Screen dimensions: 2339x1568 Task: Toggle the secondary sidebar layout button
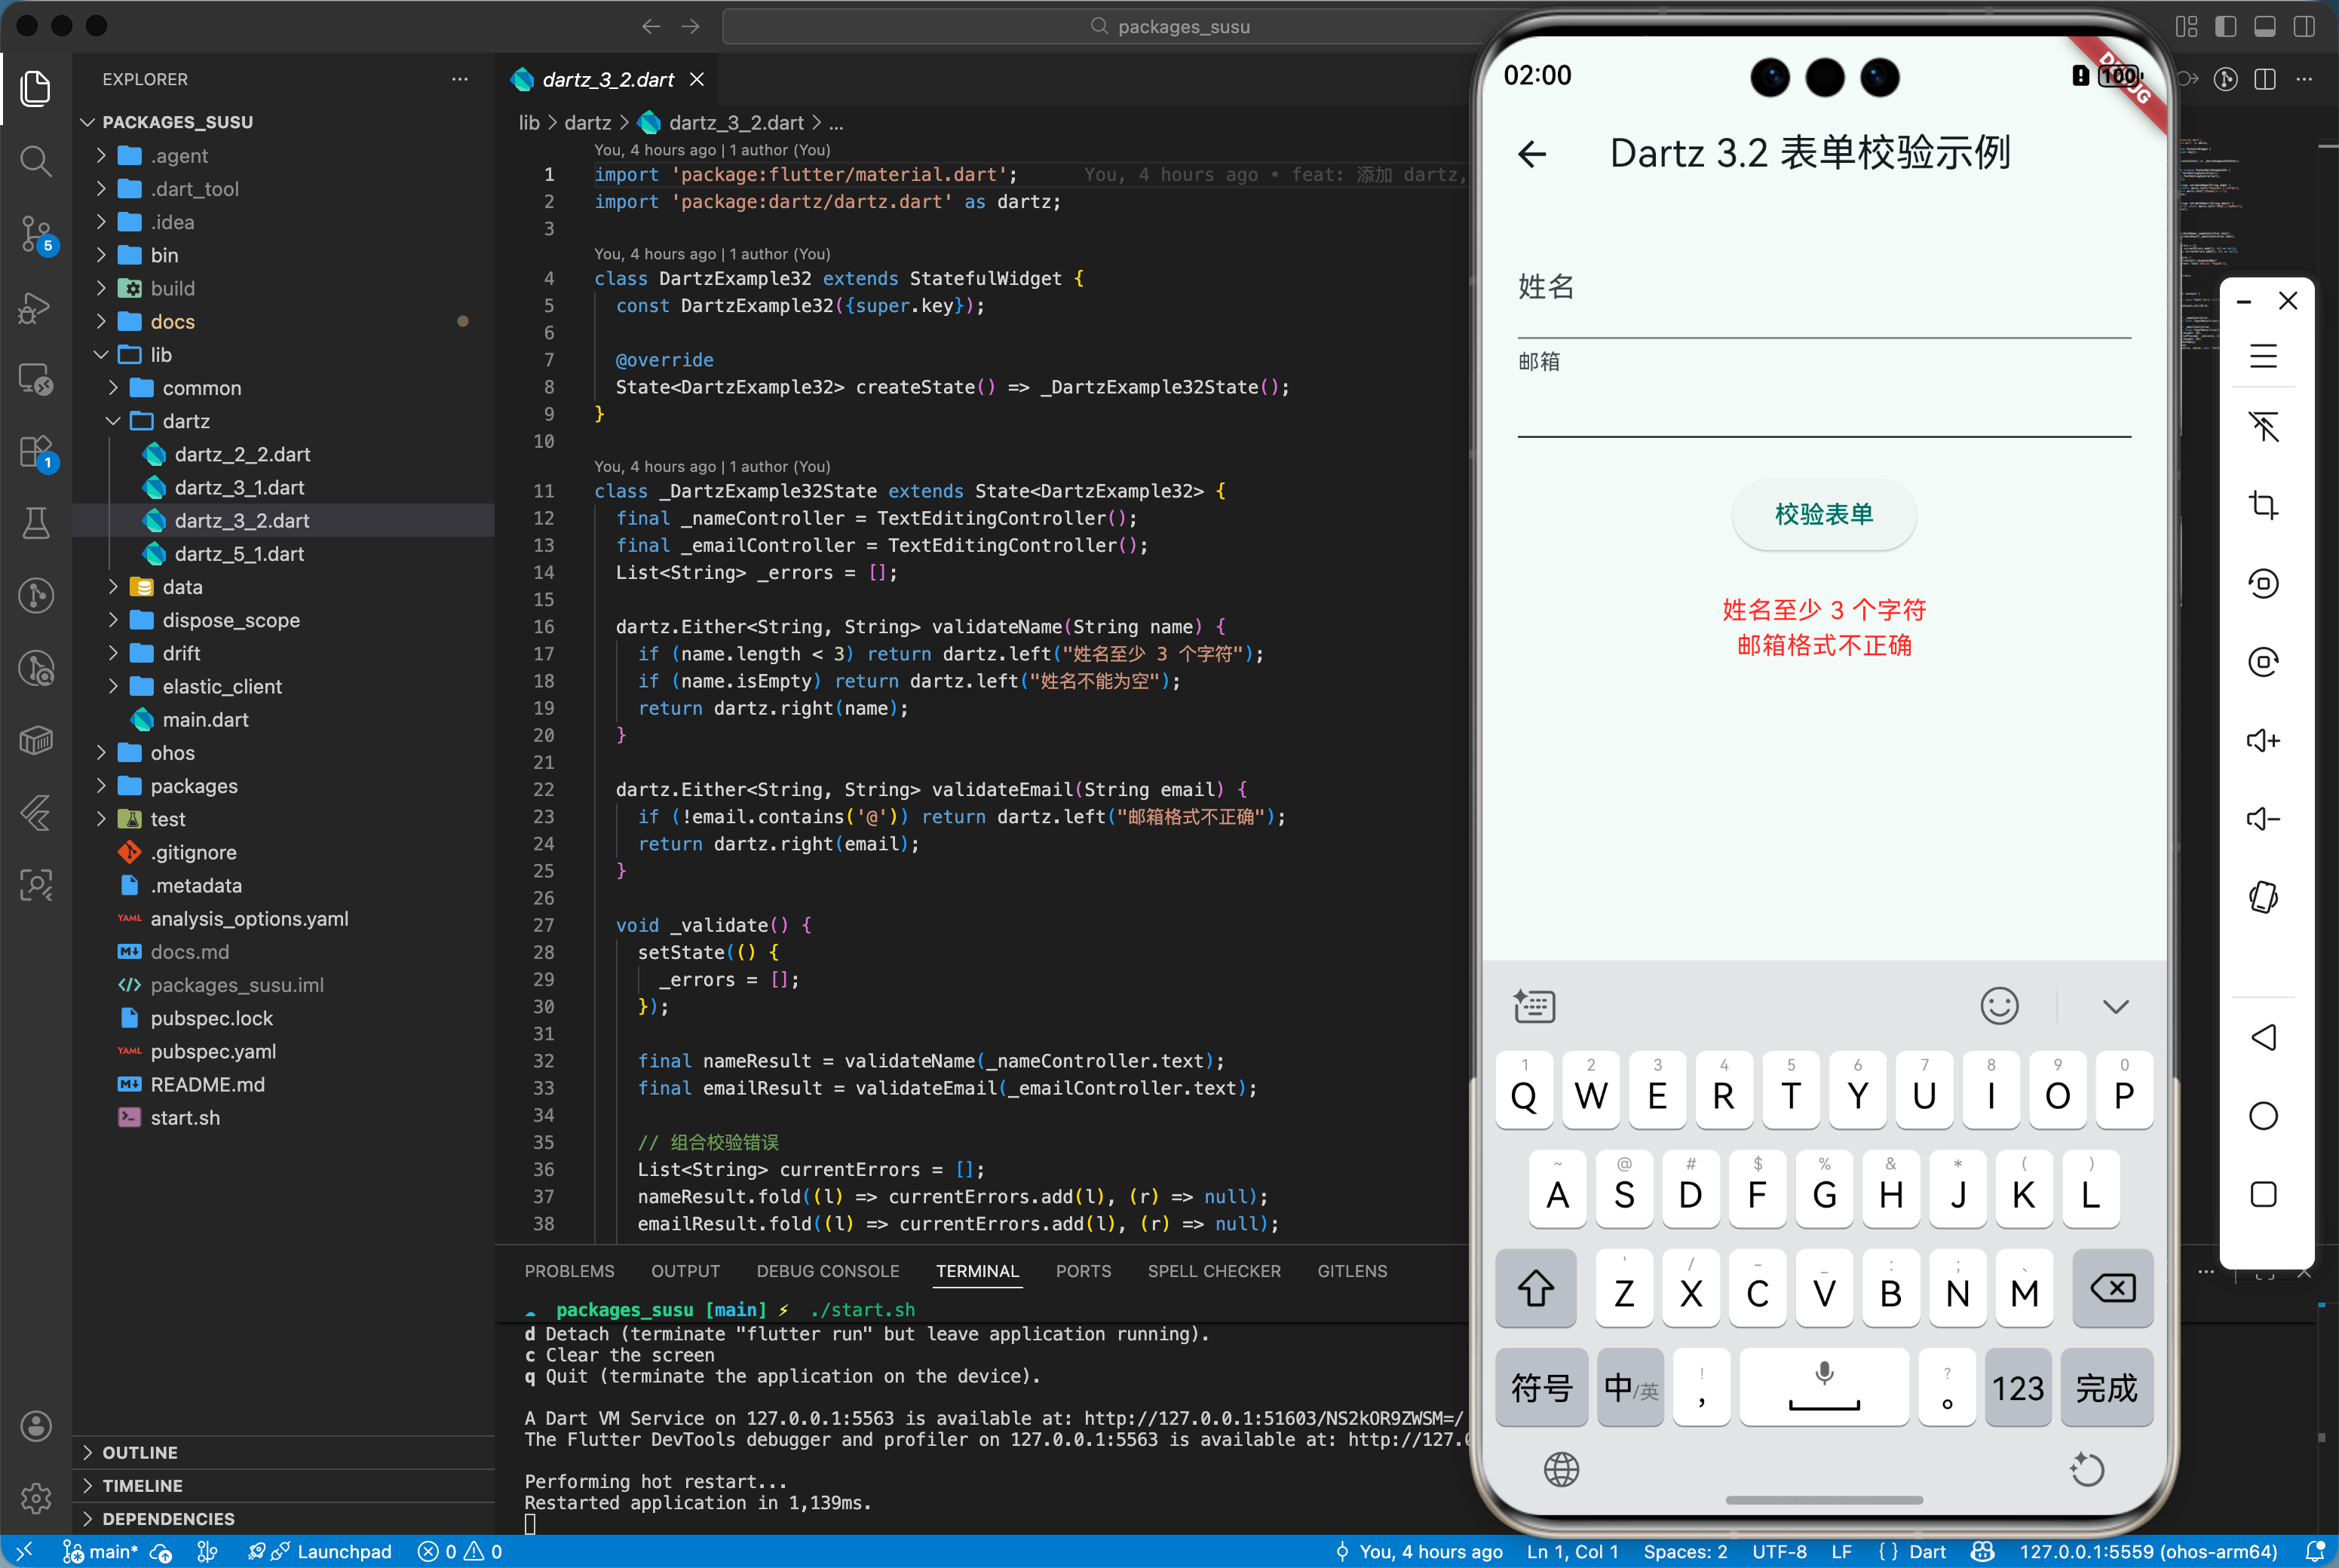point(2304,26)
